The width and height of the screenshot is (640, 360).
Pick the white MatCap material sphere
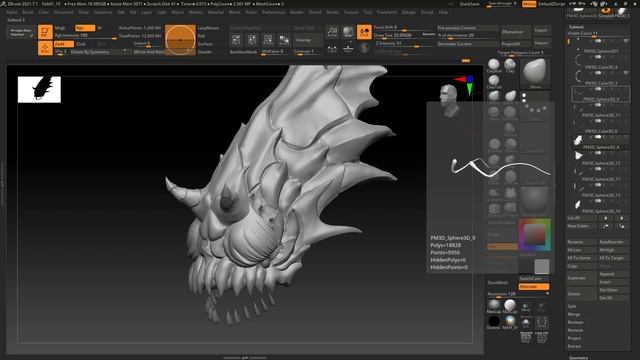click(510, 305)
